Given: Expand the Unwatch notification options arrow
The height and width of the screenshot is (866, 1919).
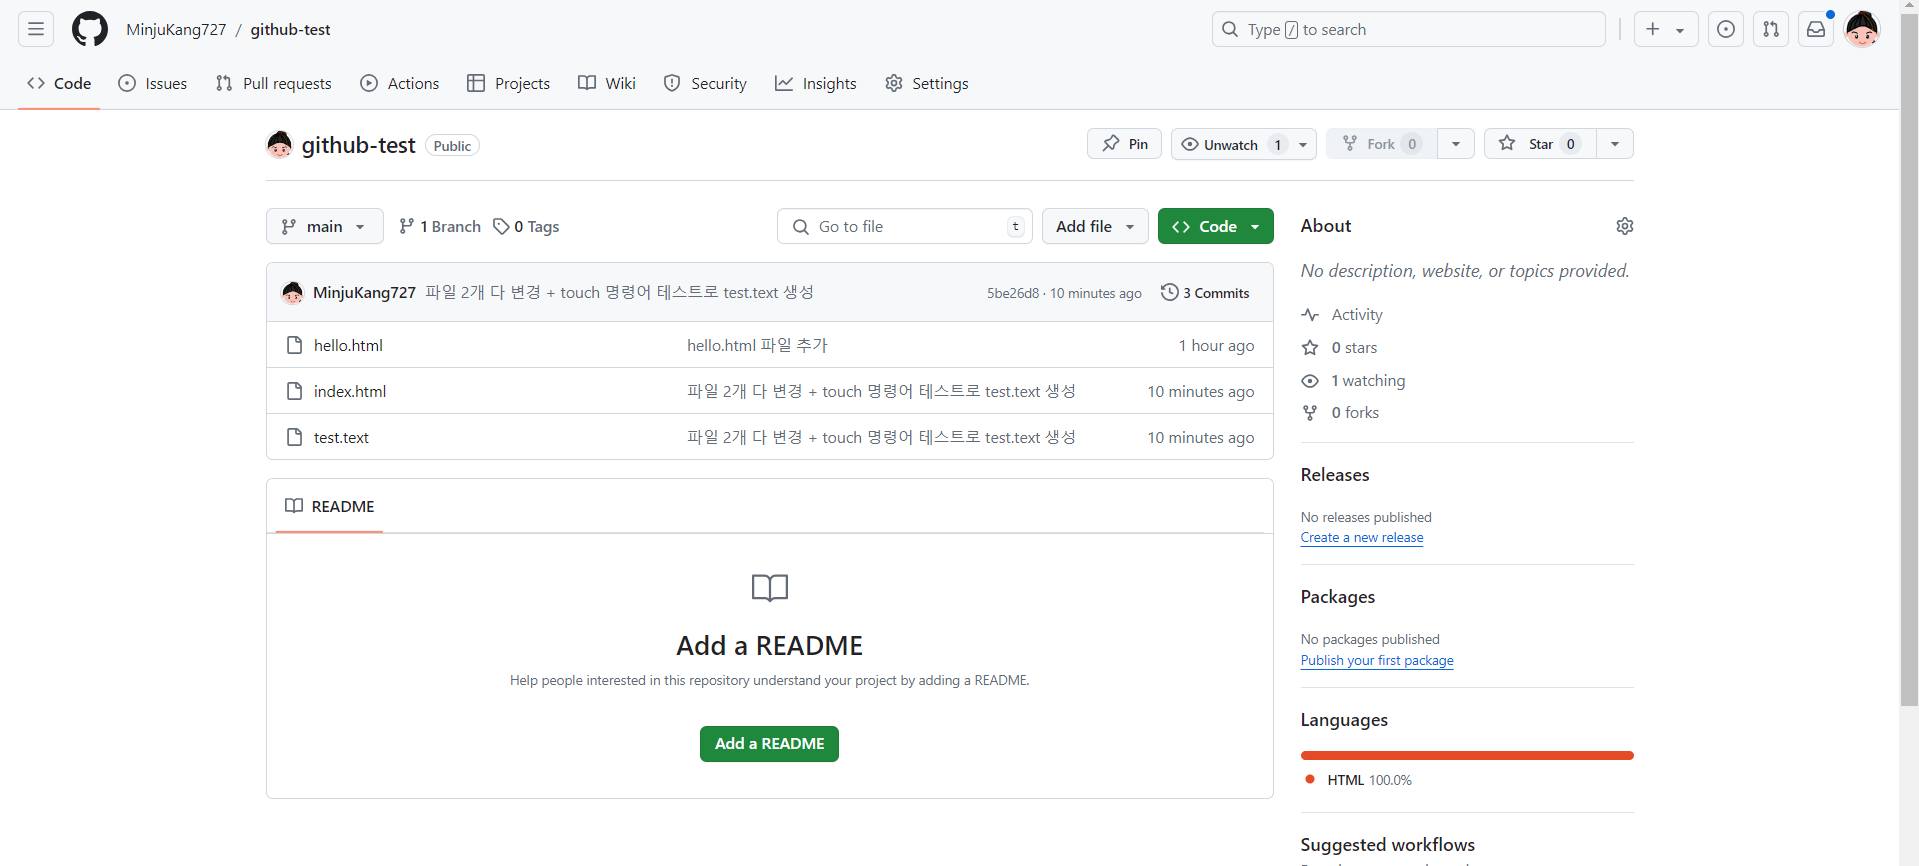Looking at the screenshot, I should (x=1303, y=144).
